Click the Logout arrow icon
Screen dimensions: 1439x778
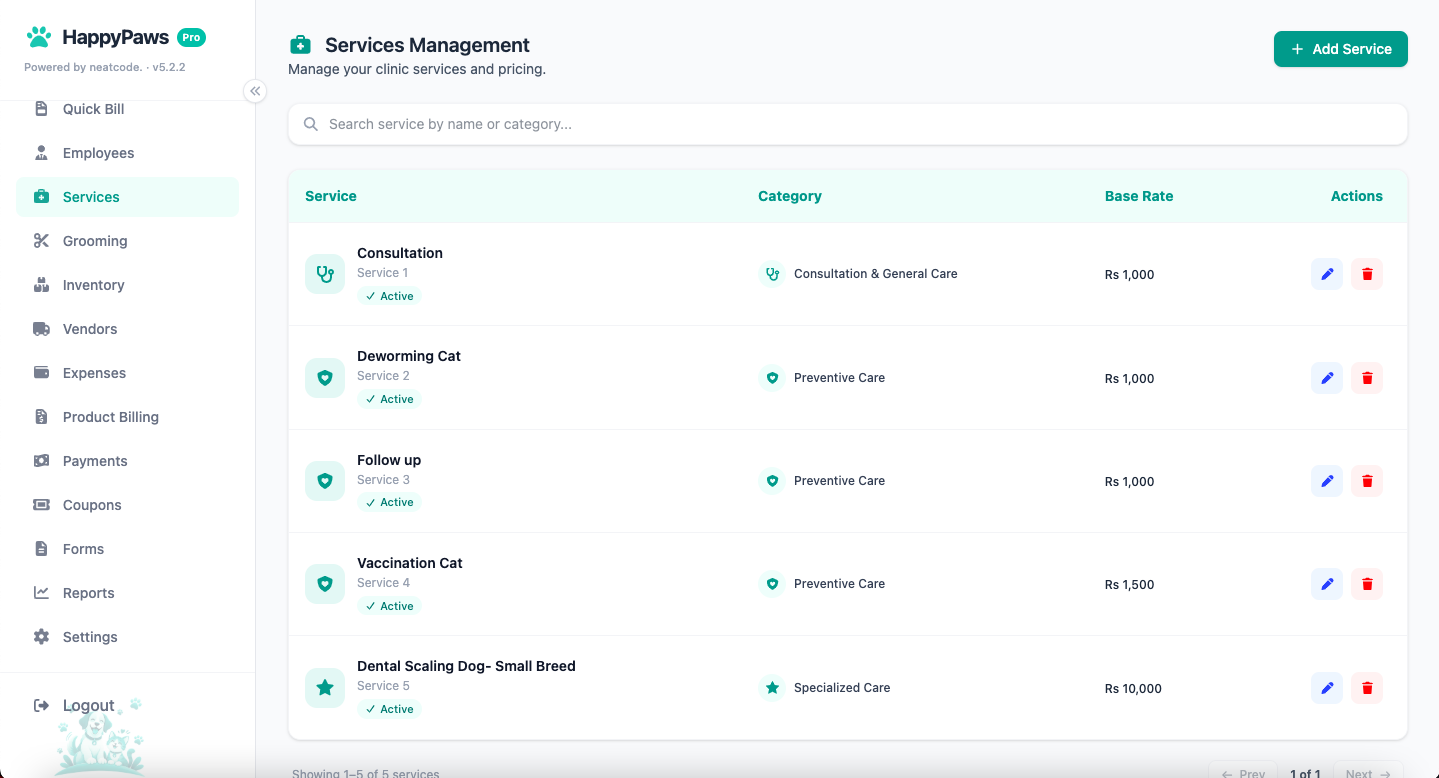pyautogui.click(x=41, y=705)
